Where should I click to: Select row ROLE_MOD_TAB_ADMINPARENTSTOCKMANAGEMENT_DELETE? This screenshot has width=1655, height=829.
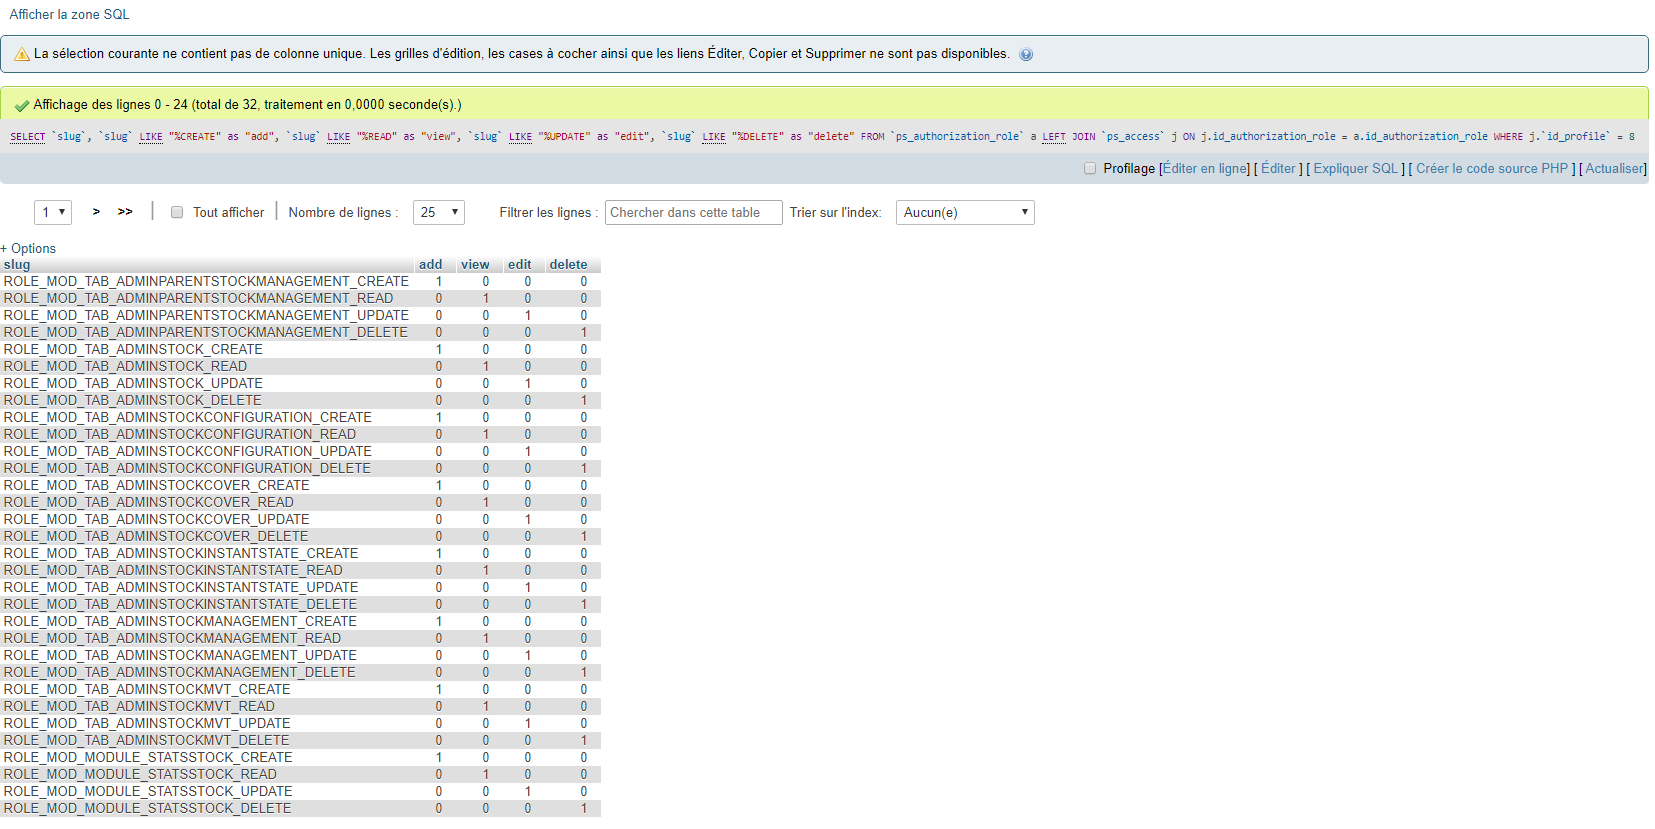coord(300,332)
